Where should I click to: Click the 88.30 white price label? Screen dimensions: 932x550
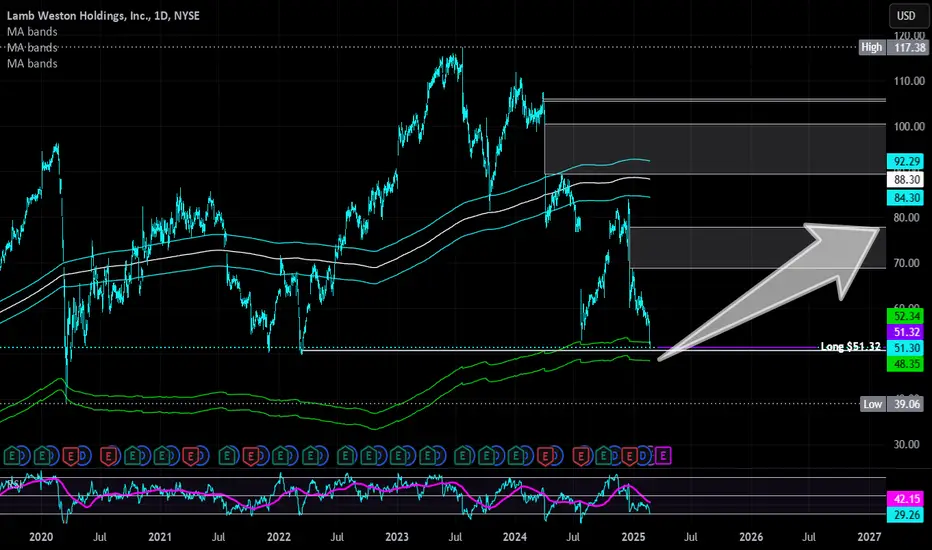(906, 180)
